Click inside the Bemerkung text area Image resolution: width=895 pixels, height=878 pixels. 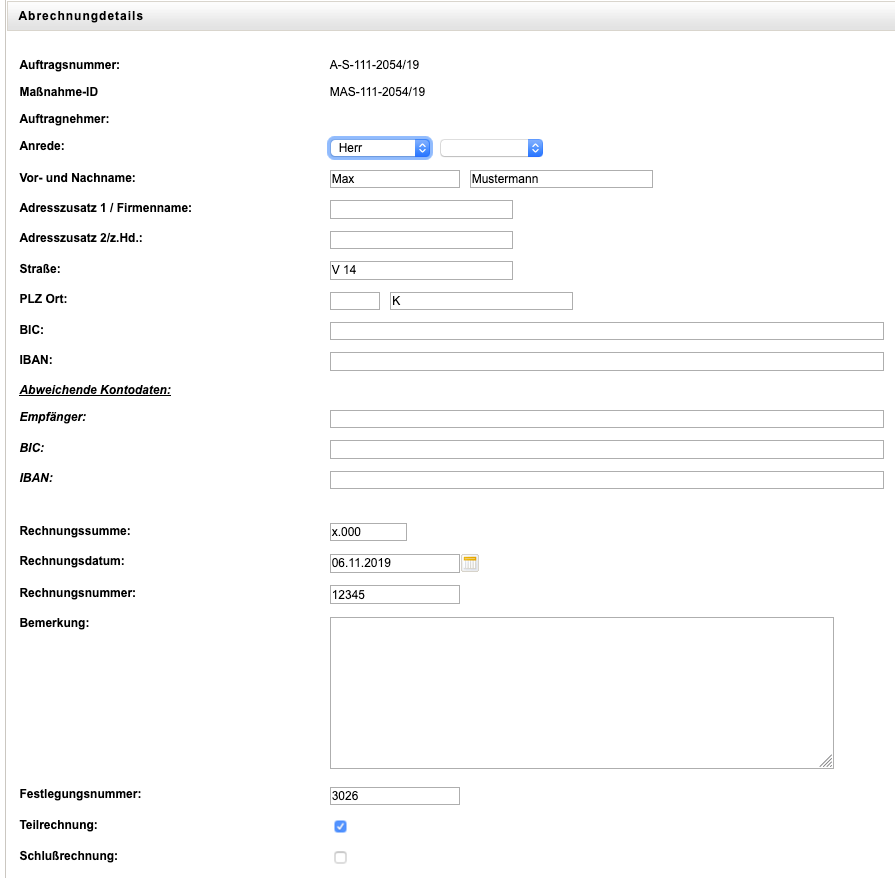pyautogui.click(x=581, y=693)
